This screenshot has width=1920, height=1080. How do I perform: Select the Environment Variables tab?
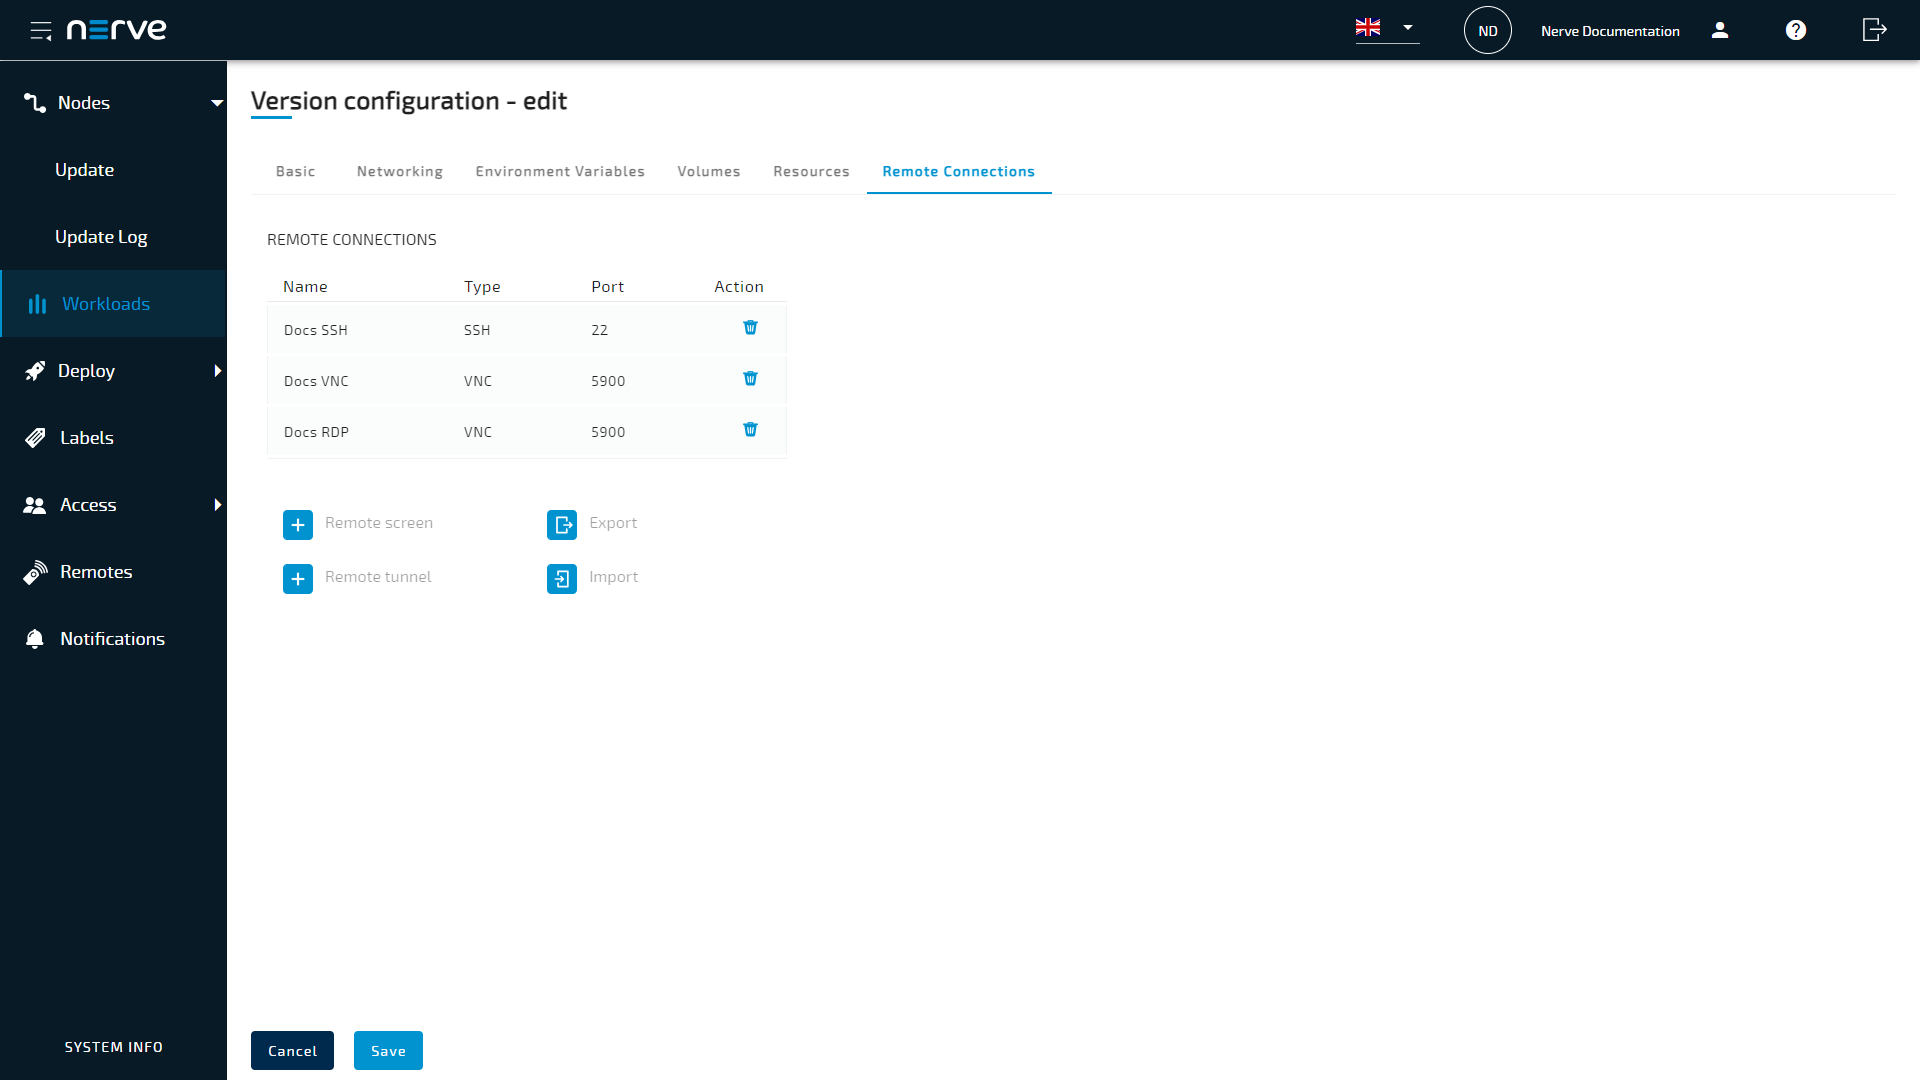[x=560, y=170]
